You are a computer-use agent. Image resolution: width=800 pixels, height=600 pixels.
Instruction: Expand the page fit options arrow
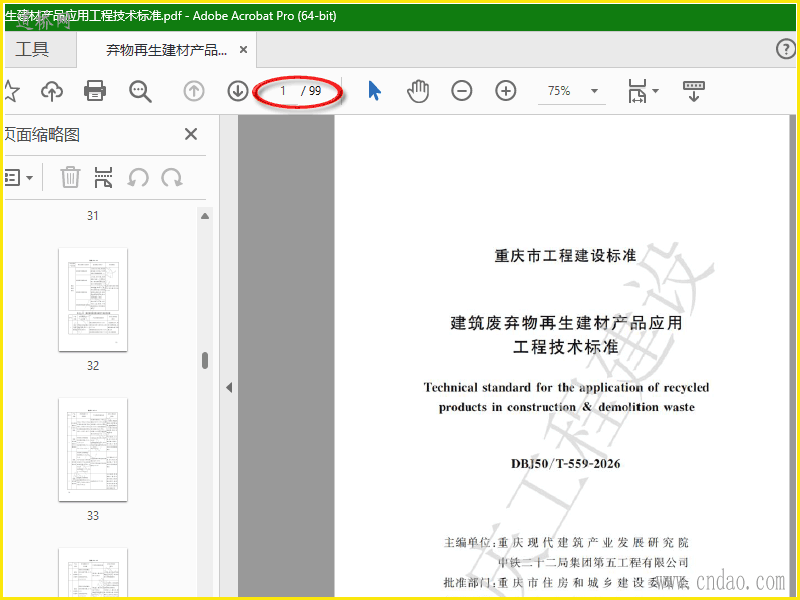656,91
